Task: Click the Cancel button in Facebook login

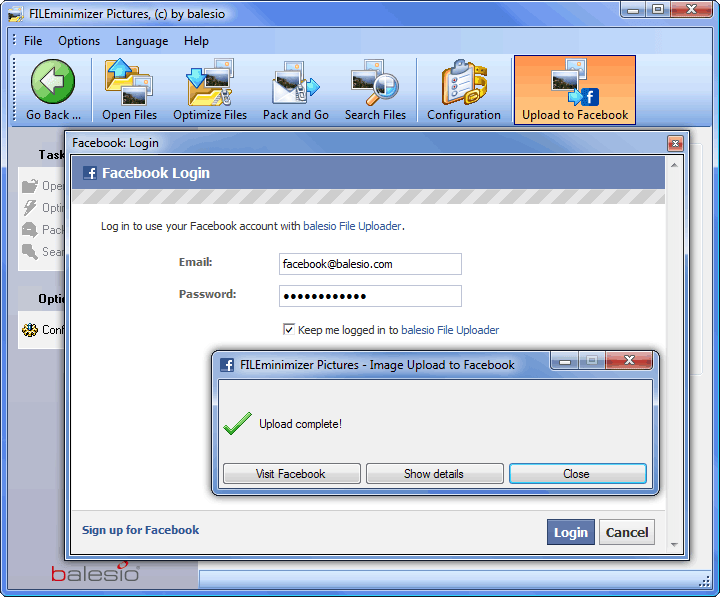Action: tap(627, 532)
